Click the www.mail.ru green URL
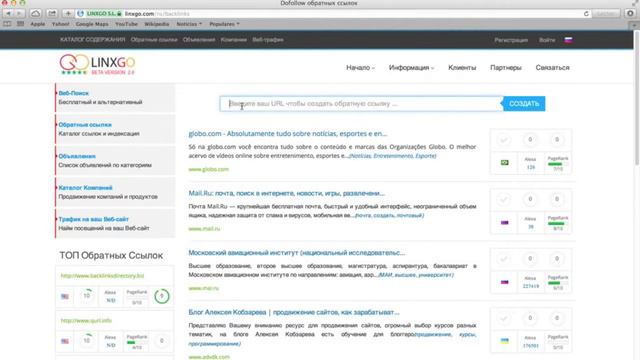 click(204, 229)
